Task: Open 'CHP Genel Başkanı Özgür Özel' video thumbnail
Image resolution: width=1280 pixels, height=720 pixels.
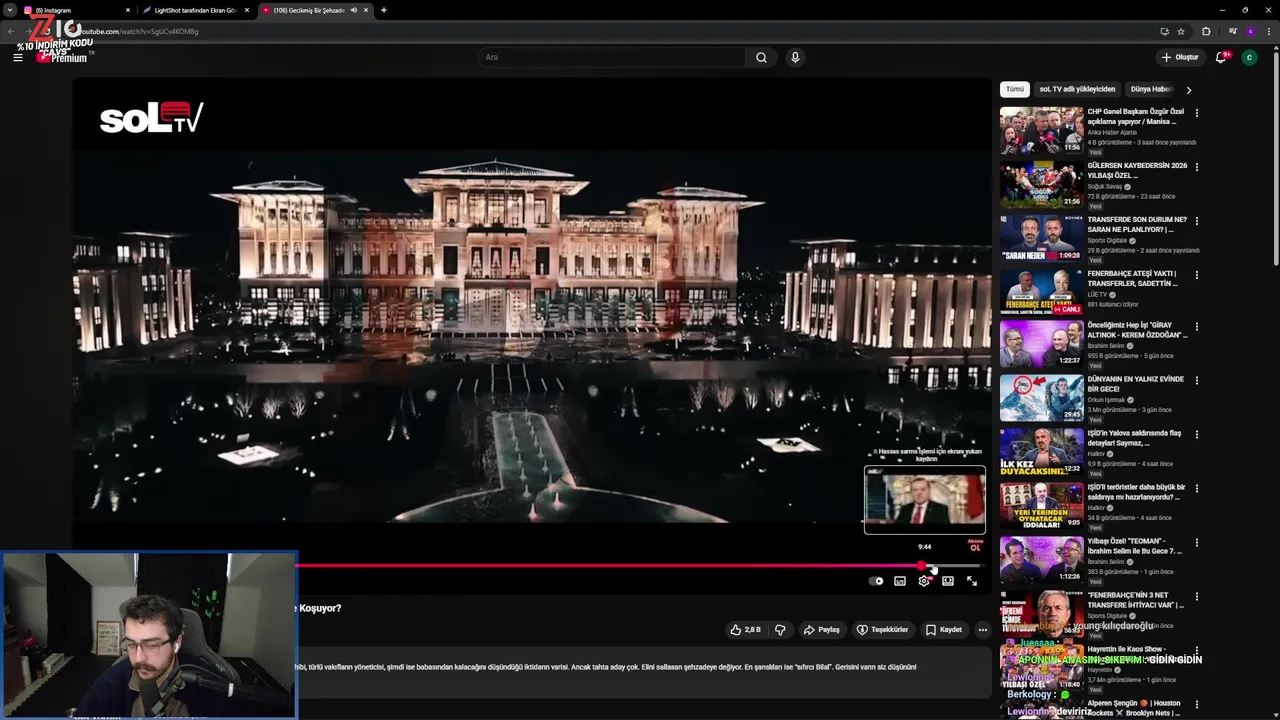Action: click(x=1041, y=130)
